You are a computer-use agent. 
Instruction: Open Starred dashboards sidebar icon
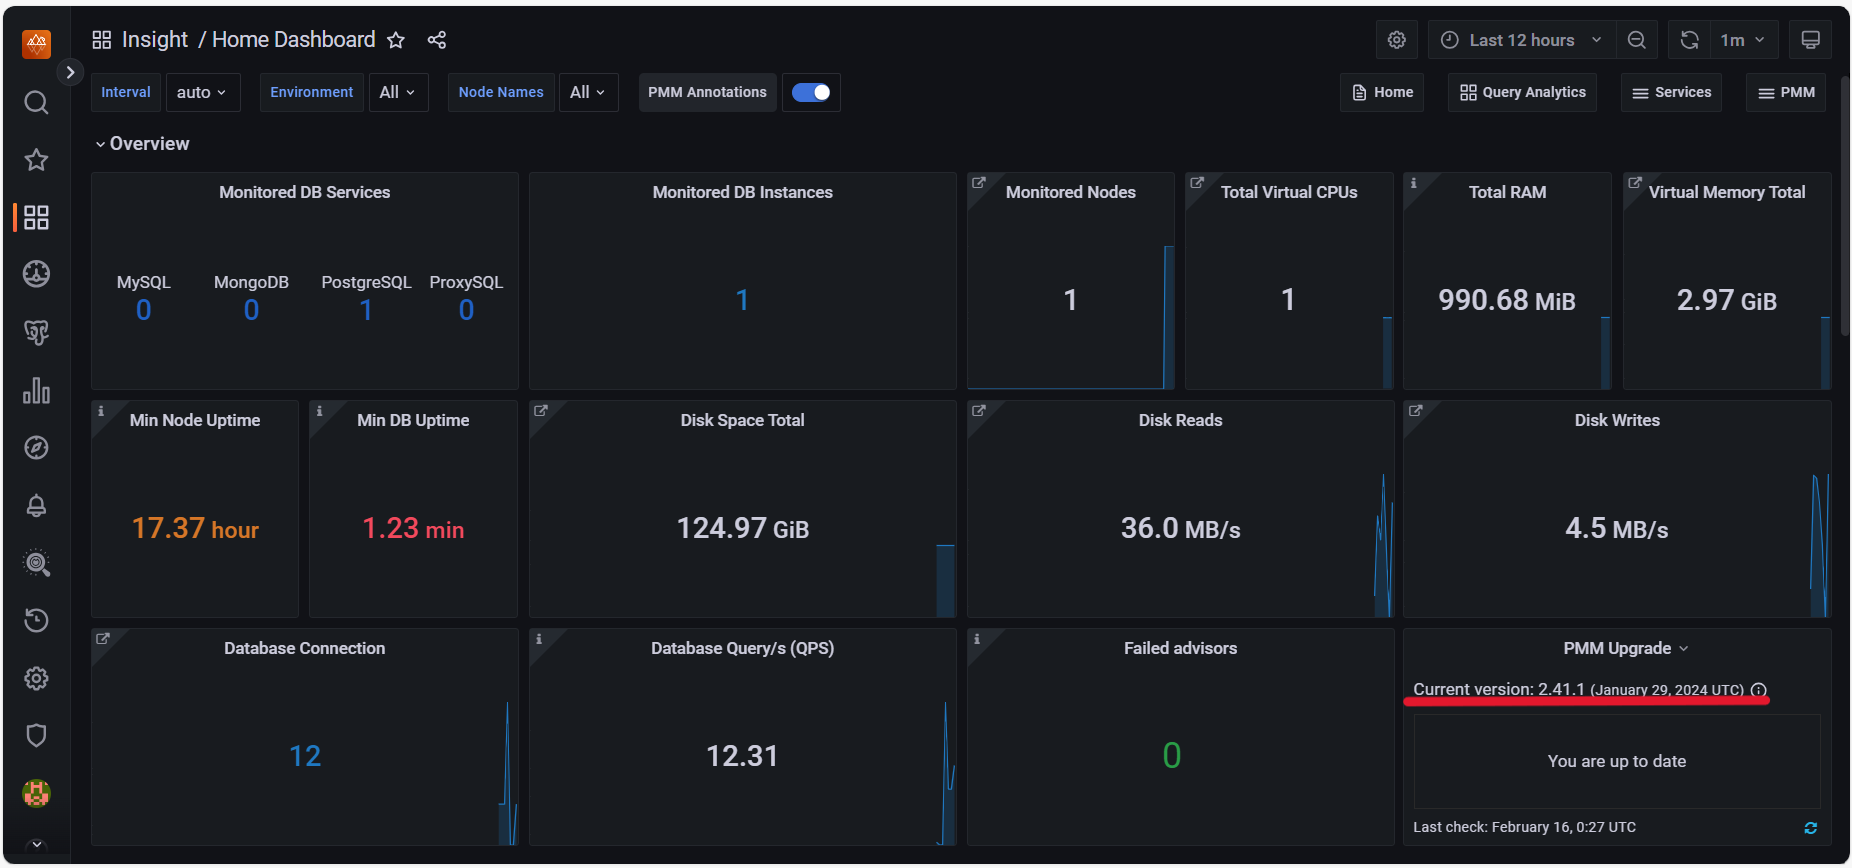tap(36, 160)
